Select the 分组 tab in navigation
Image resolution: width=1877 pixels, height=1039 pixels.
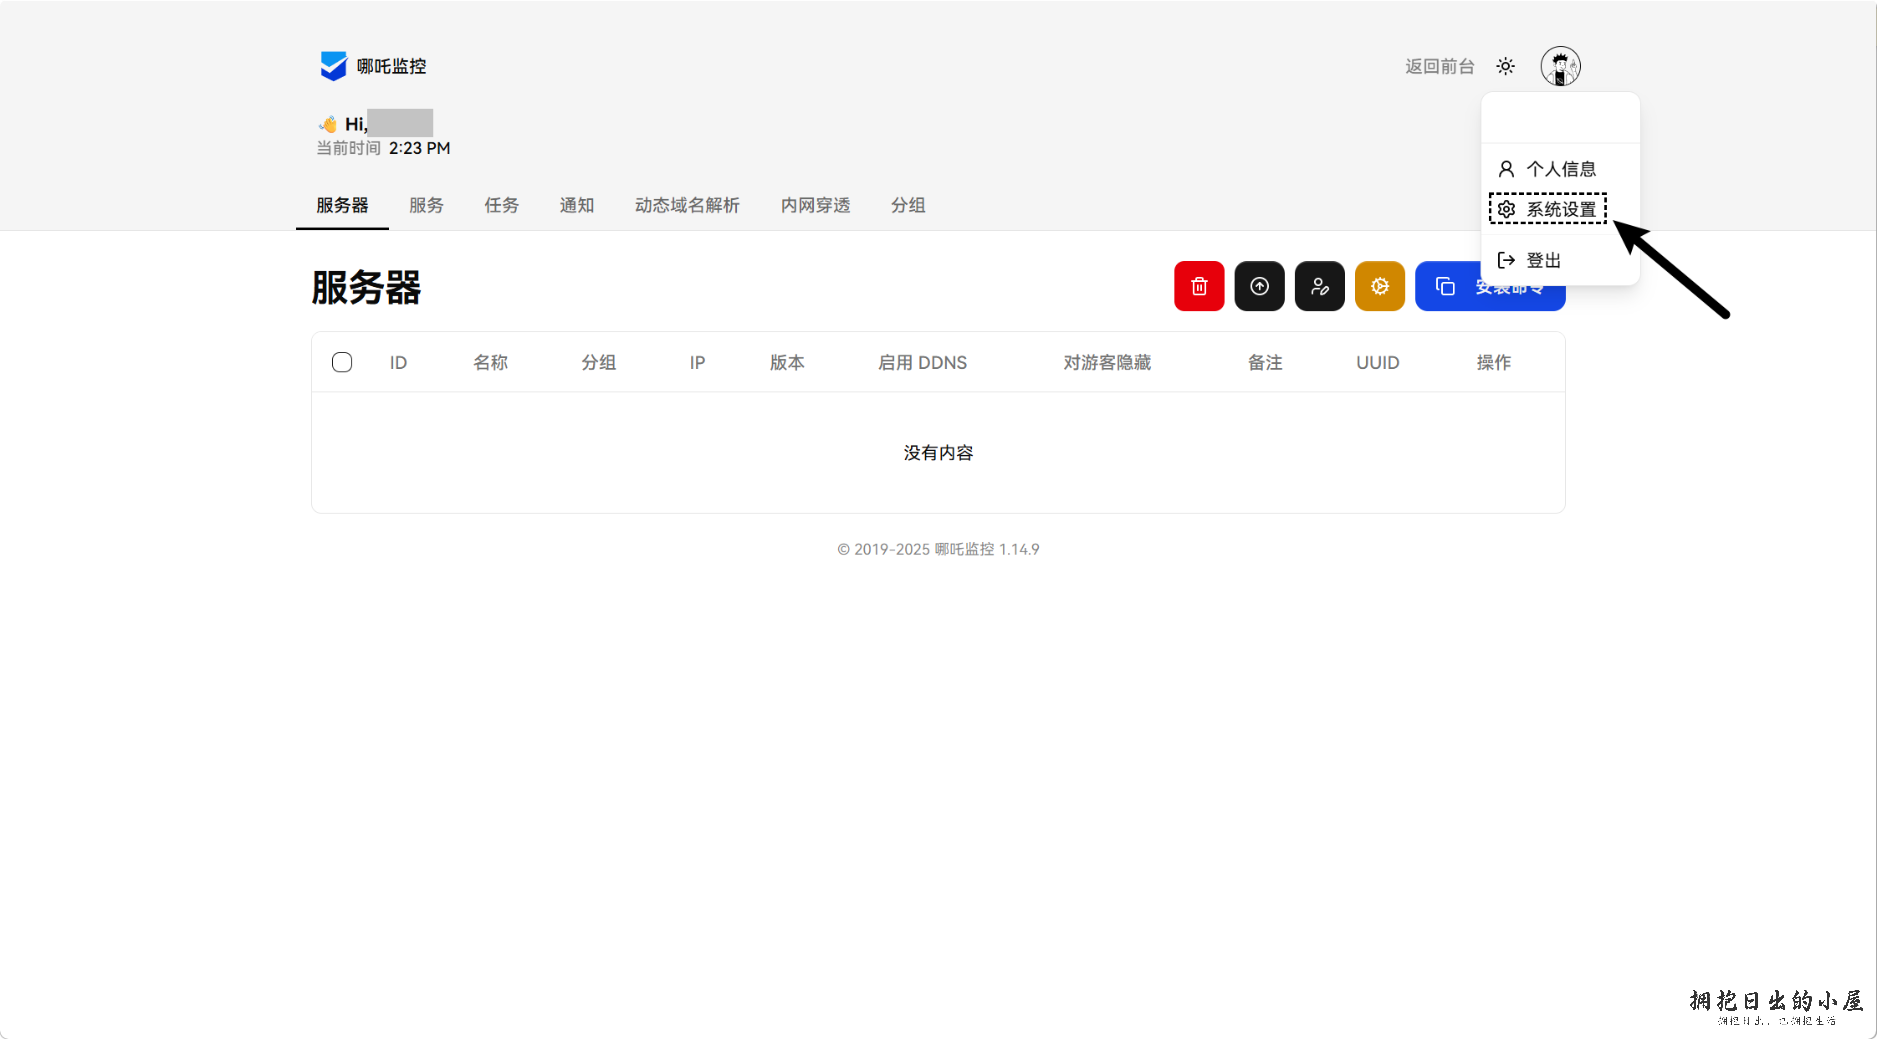[907, 205]
